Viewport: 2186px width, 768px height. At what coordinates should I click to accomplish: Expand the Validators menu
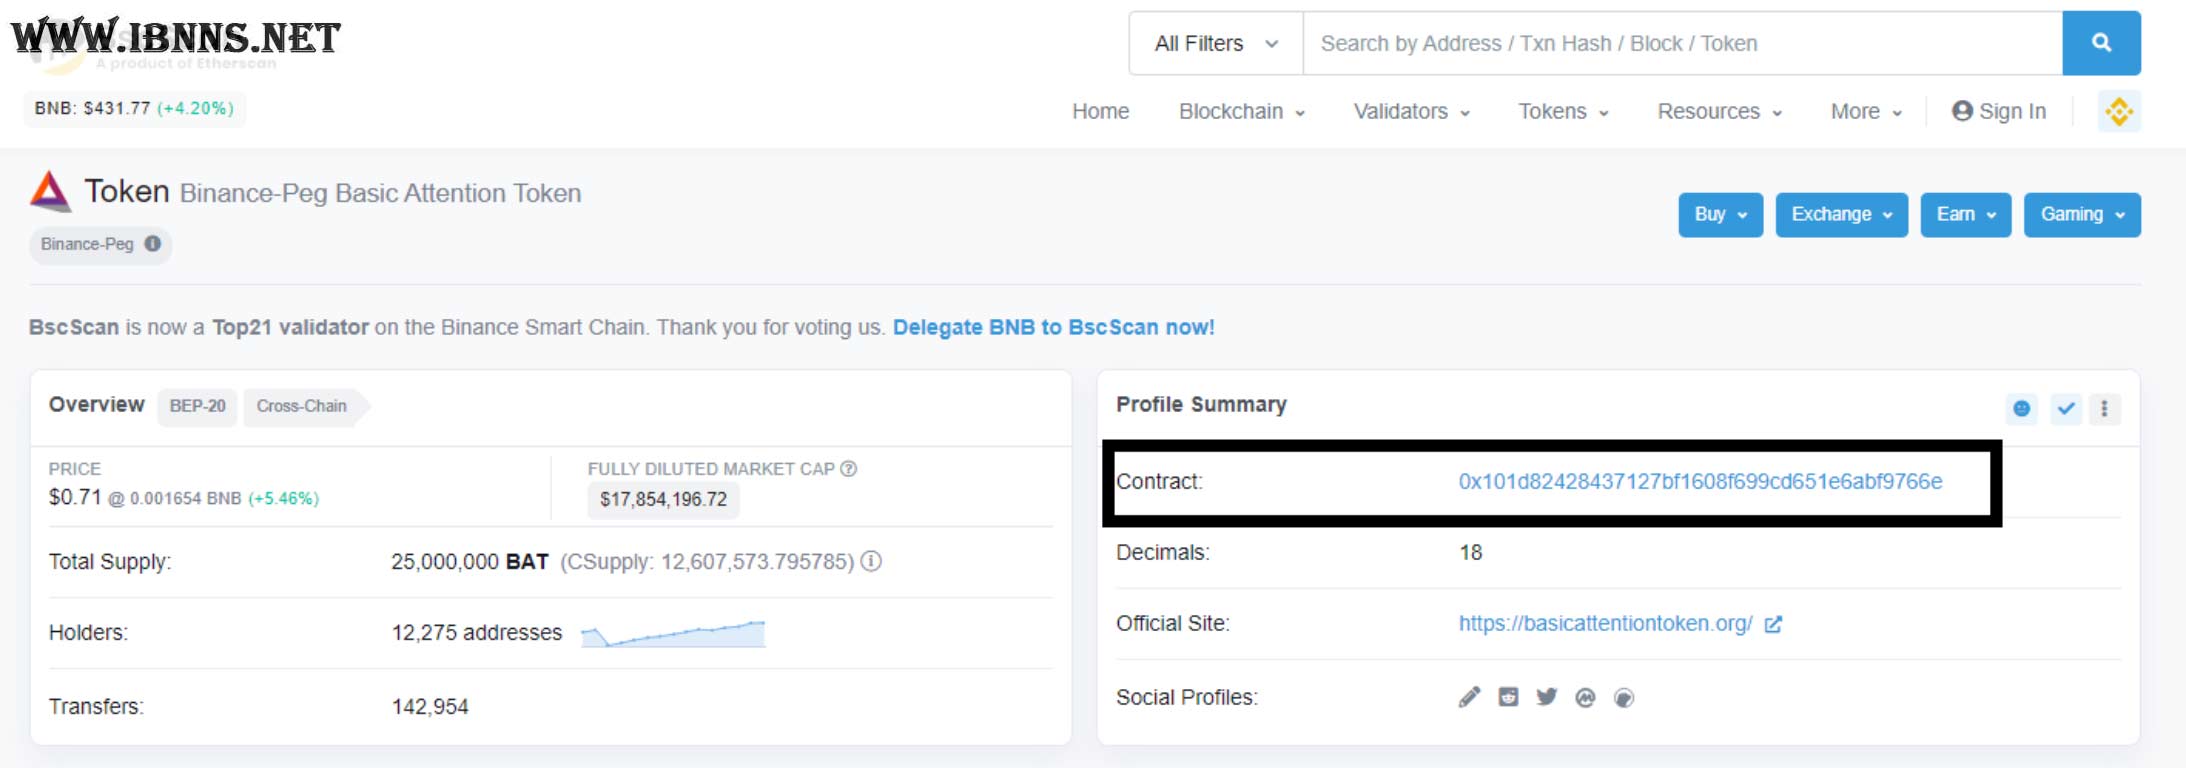click(1411, 111)
